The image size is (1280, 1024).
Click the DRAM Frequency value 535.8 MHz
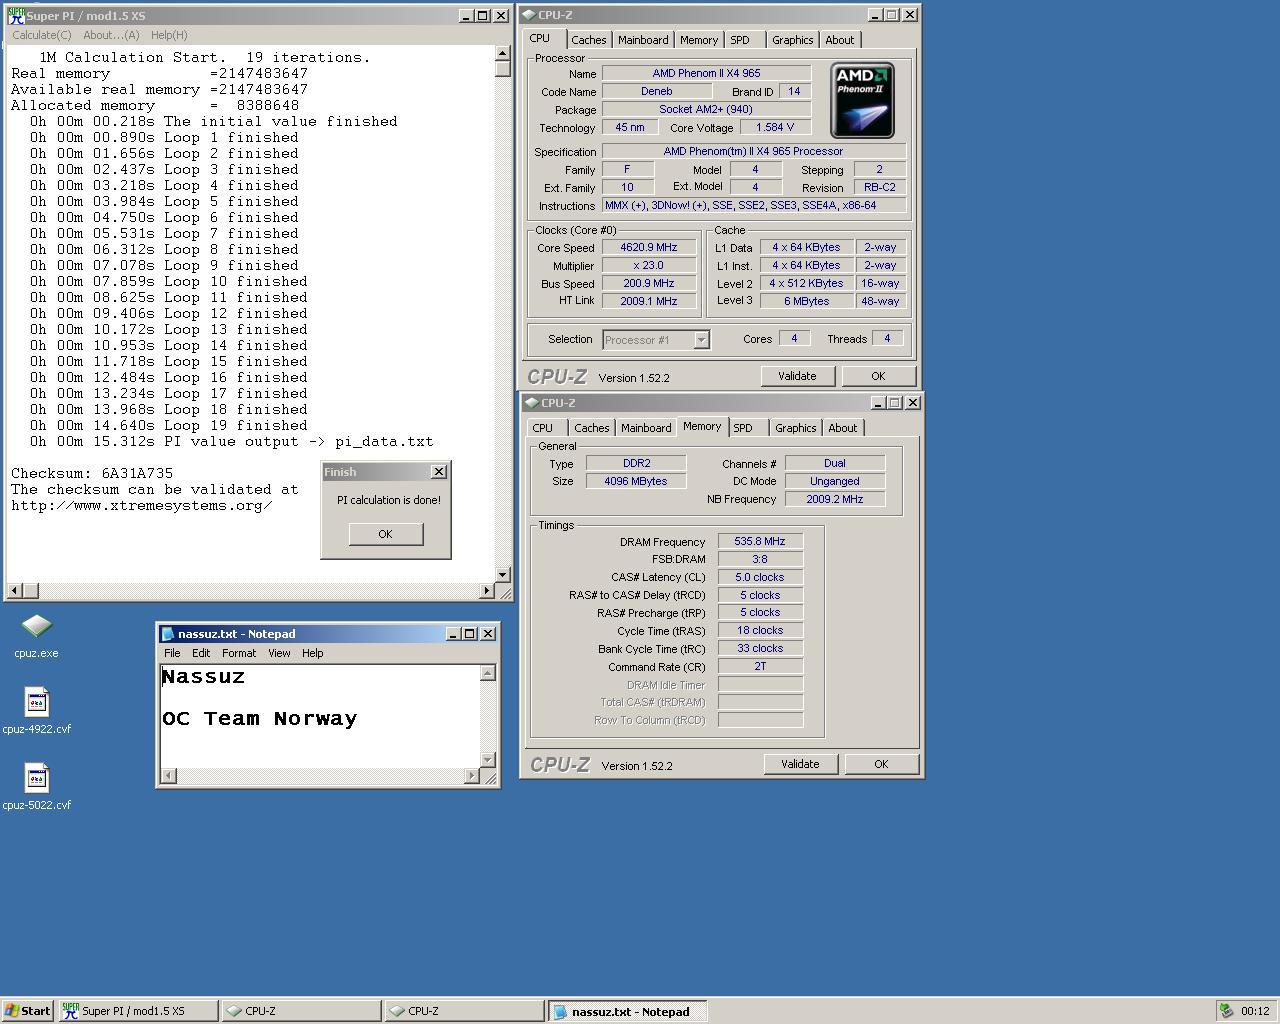coord(760,541)
